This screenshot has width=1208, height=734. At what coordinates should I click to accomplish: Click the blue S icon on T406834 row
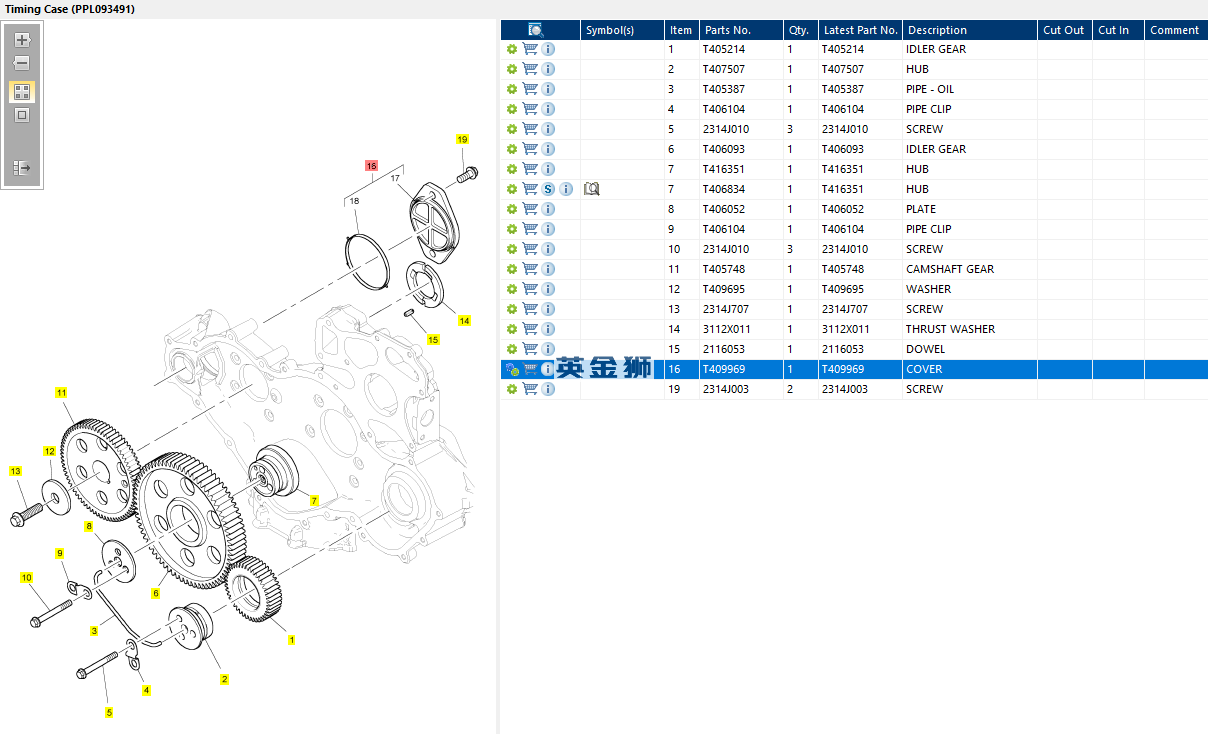tap(548, 189)
